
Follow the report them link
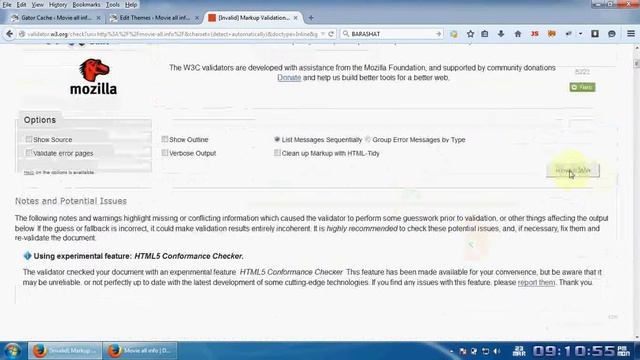(x=536, y=282)
